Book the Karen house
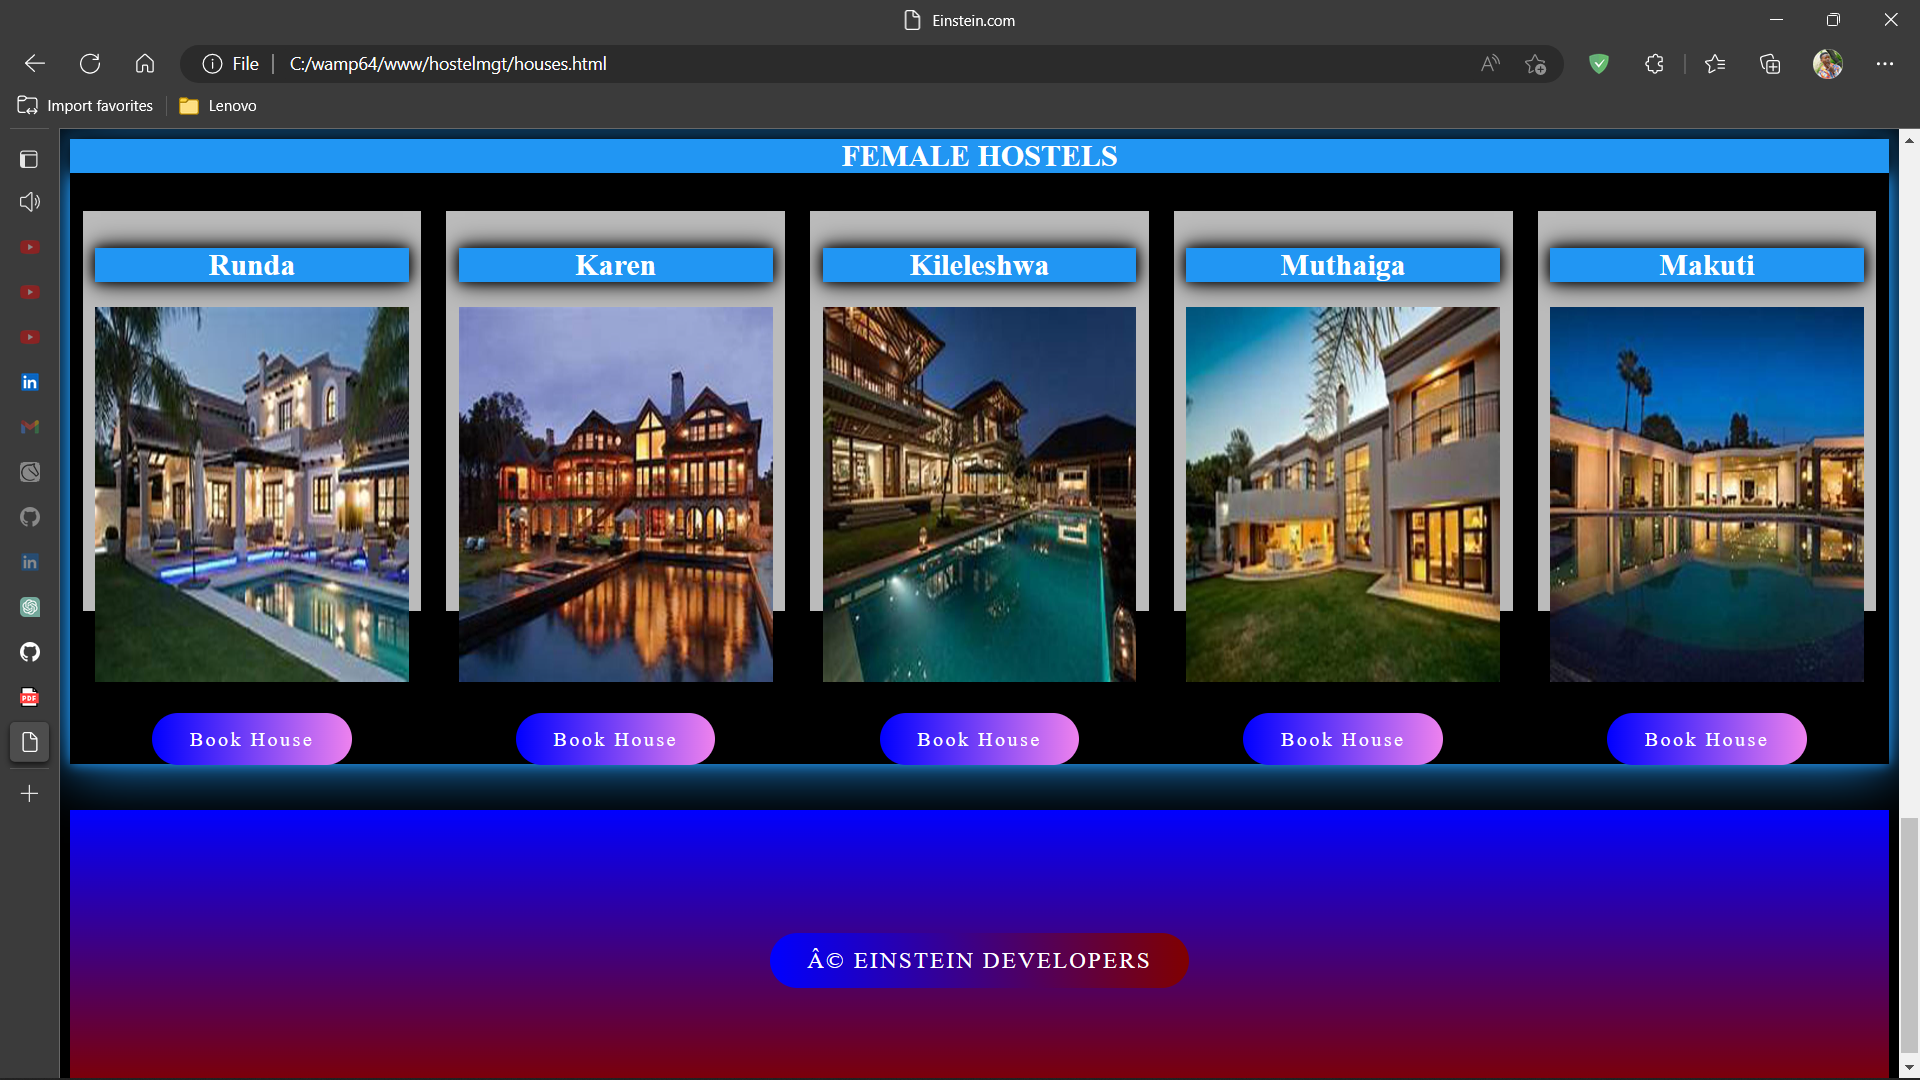The height and width of the screenshot is (1080, 1920). [x=615, y=739]
